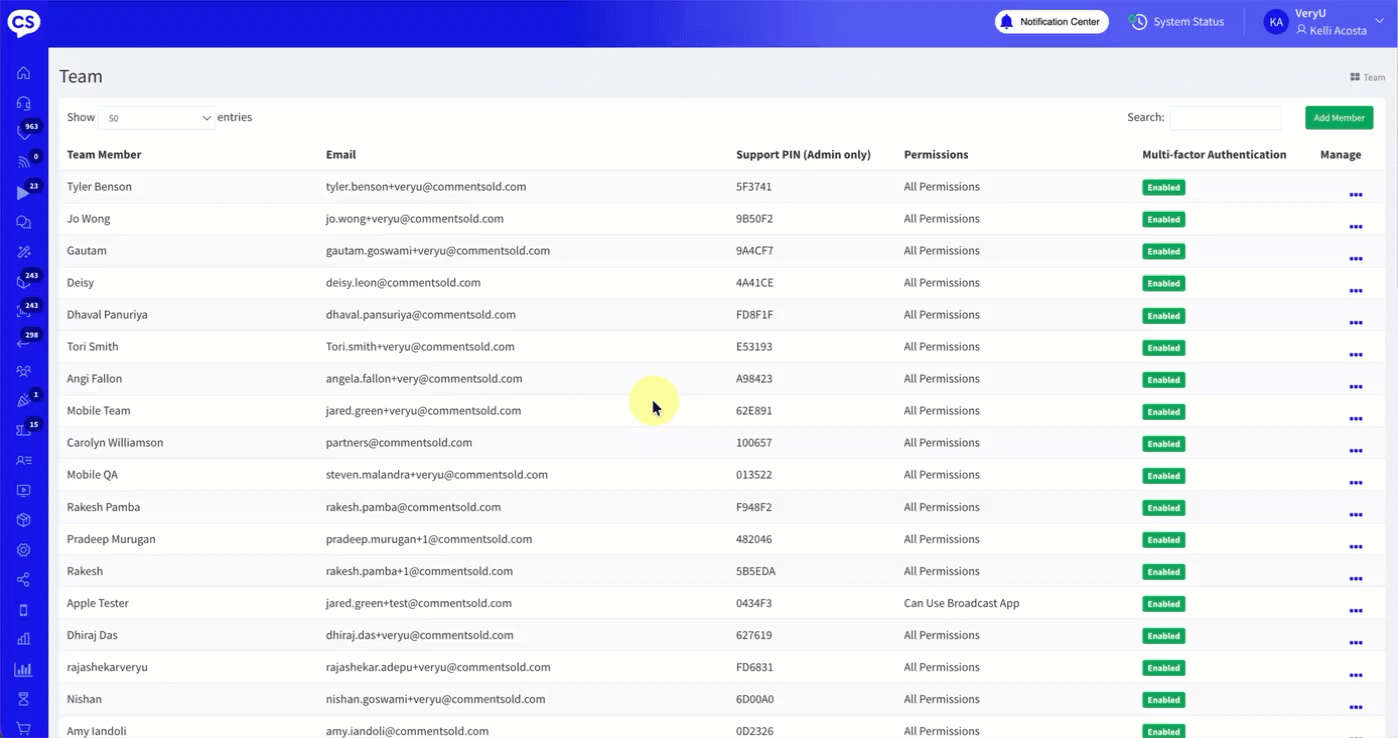Open manage menu for Deisy
This screenshot has height=738, width=1398.
1356,291
